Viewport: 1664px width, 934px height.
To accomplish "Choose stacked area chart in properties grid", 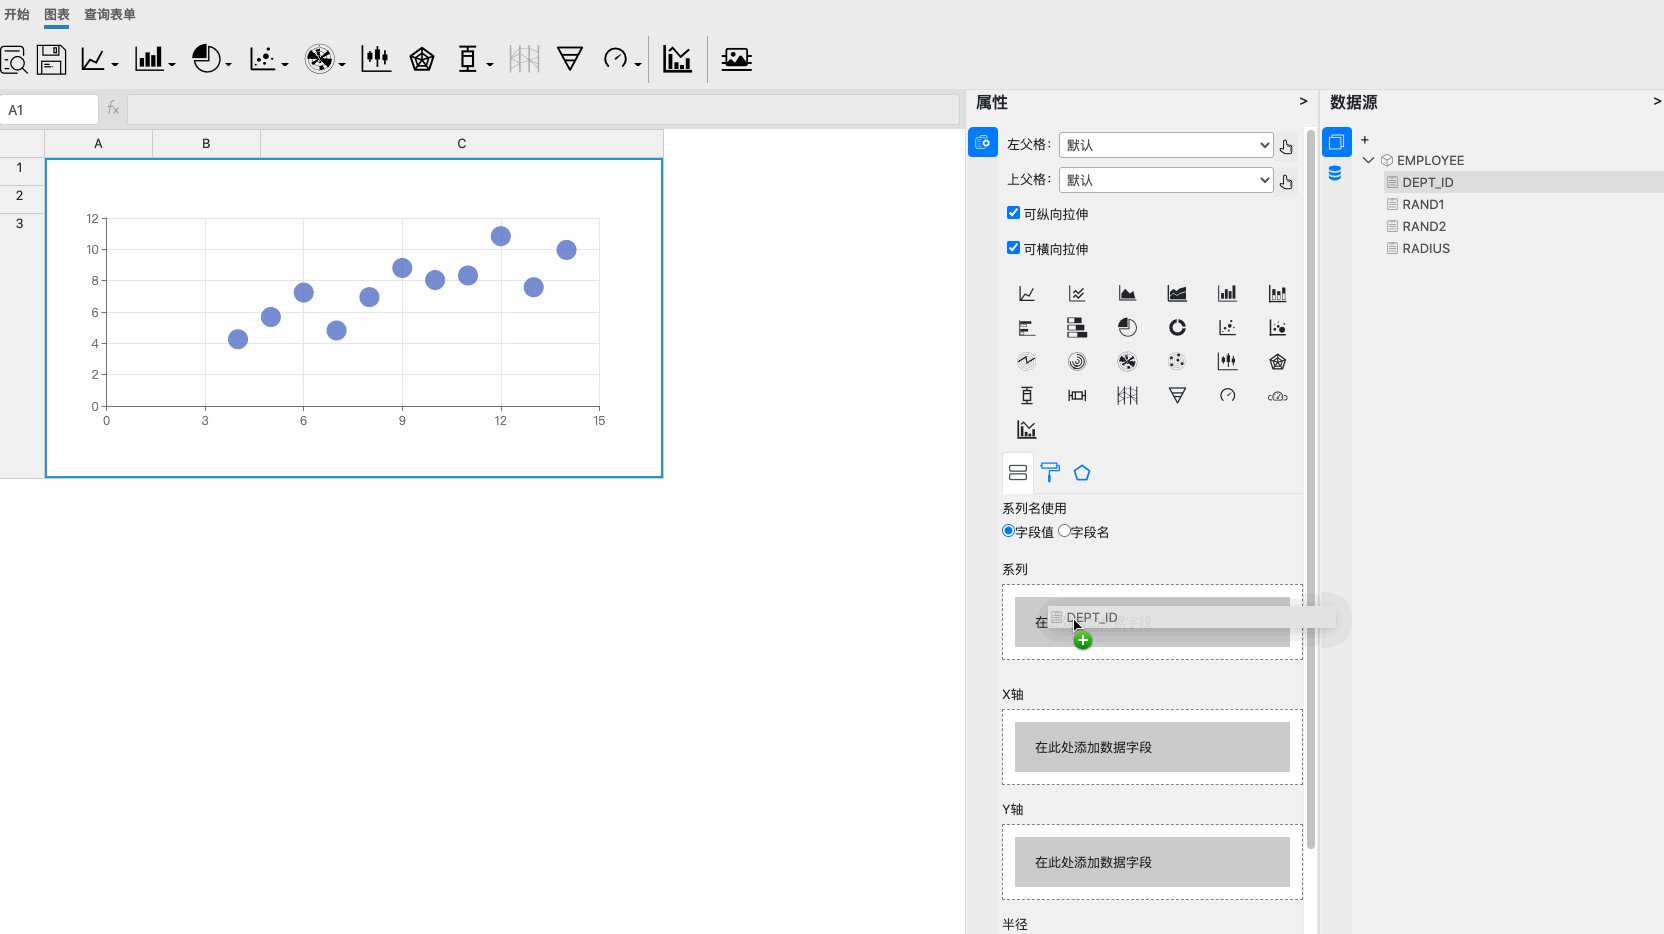I will pos(1177,294).
